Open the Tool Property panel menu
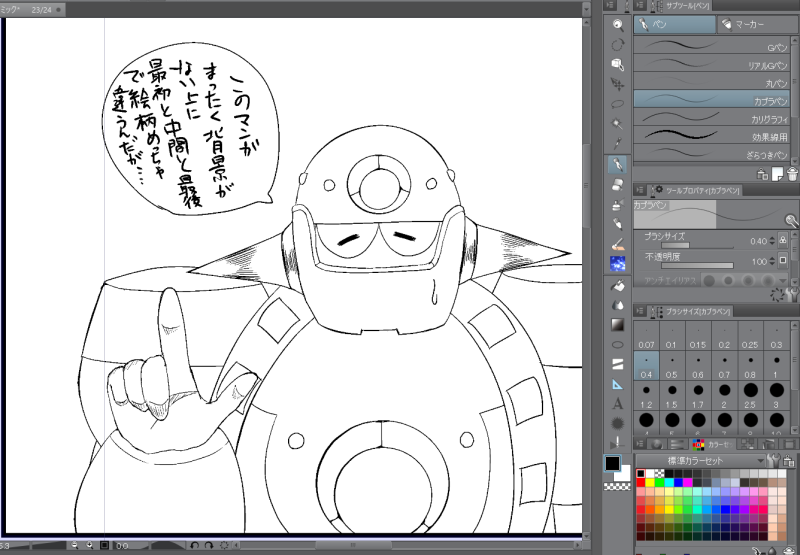 point(640,190)
